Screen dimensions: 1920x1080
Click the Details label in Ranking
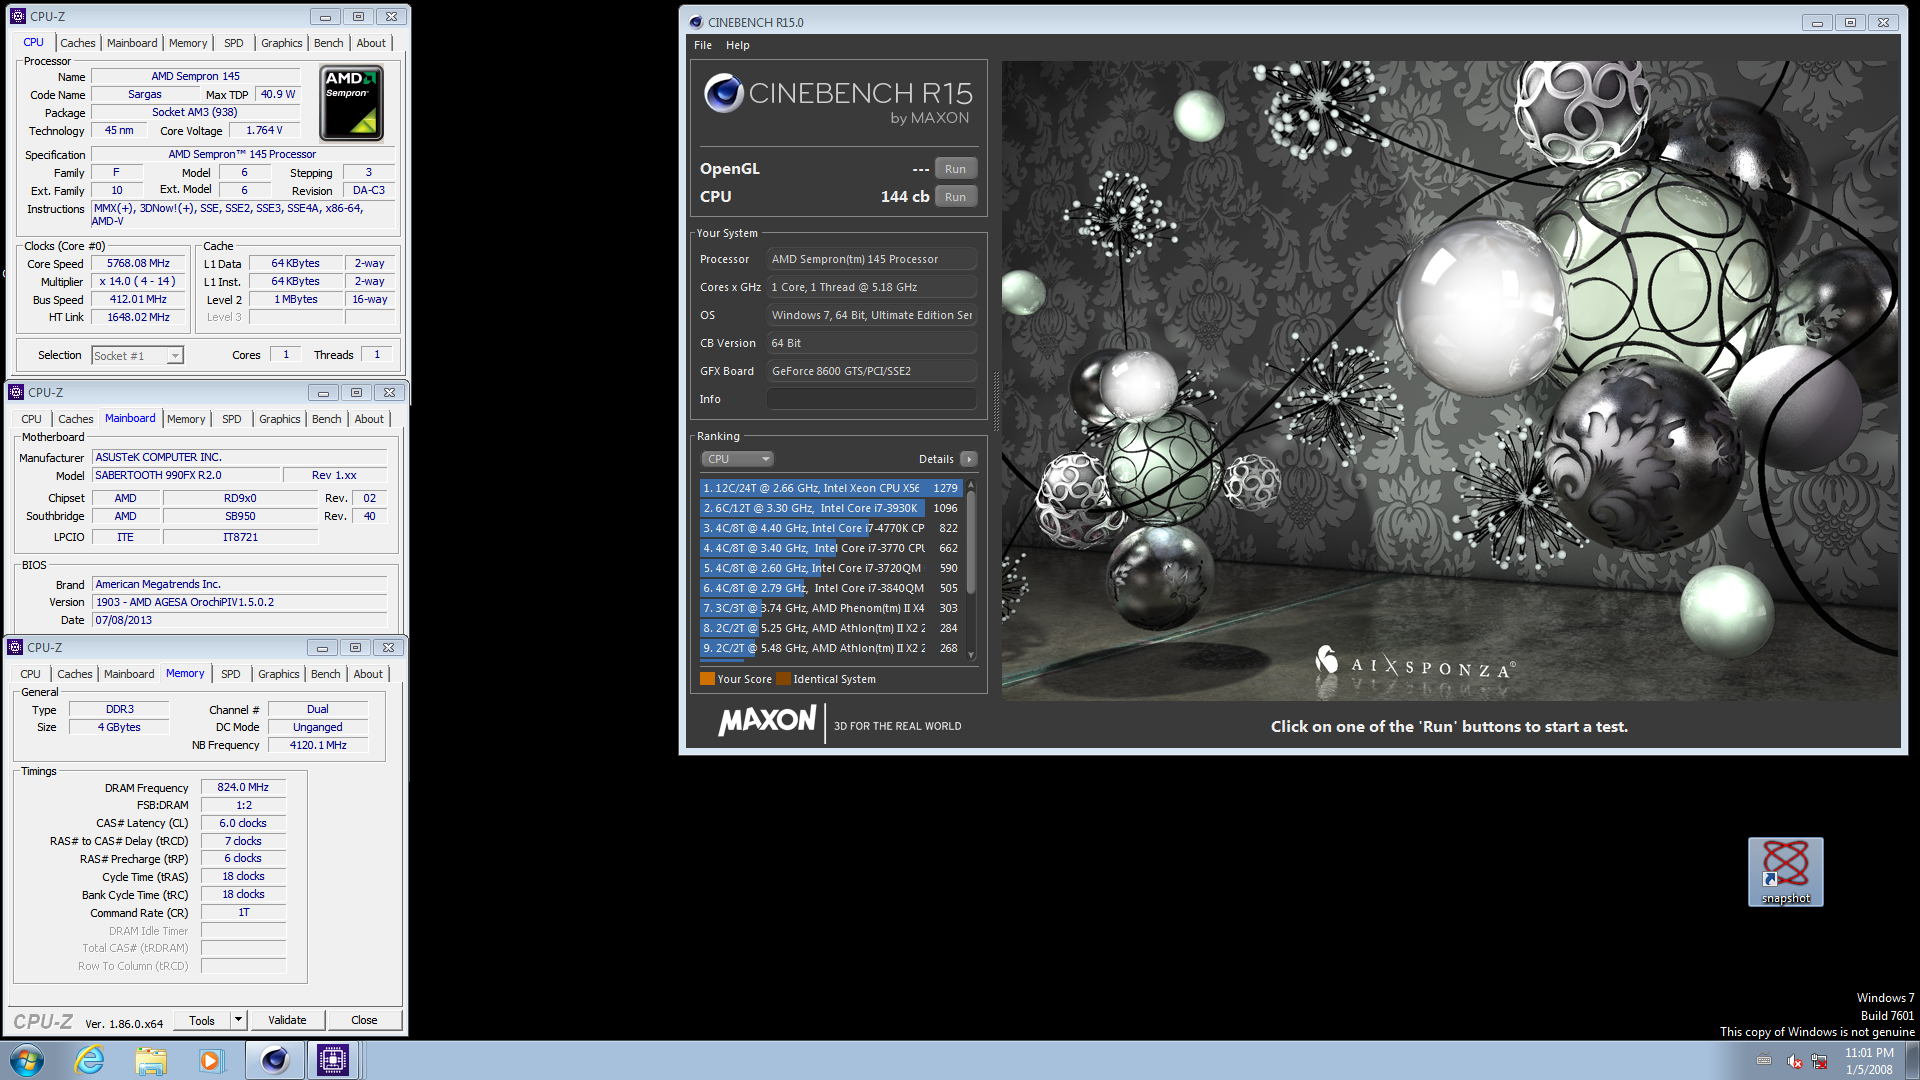(x=936, y=459)
